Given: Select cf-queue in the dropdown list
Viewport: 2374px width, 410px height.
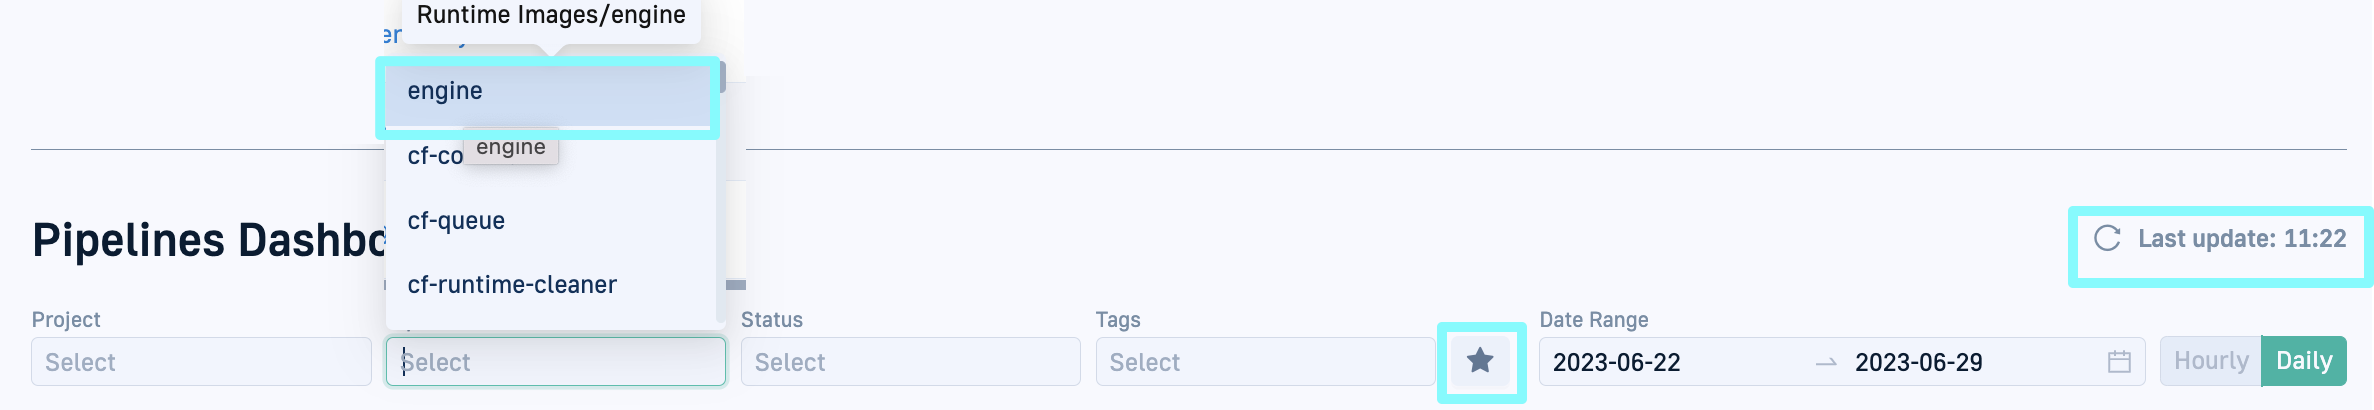Looking at the screenshot, I should (x=456, y=221).
